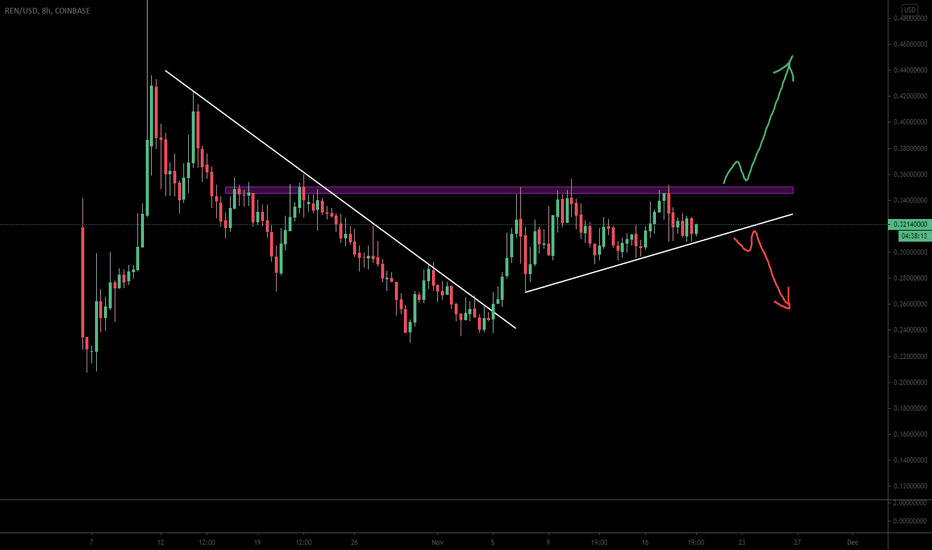Click price axis label 0.36000000
The width and height of the screenshot is (932, 550).
coord(910,175)
